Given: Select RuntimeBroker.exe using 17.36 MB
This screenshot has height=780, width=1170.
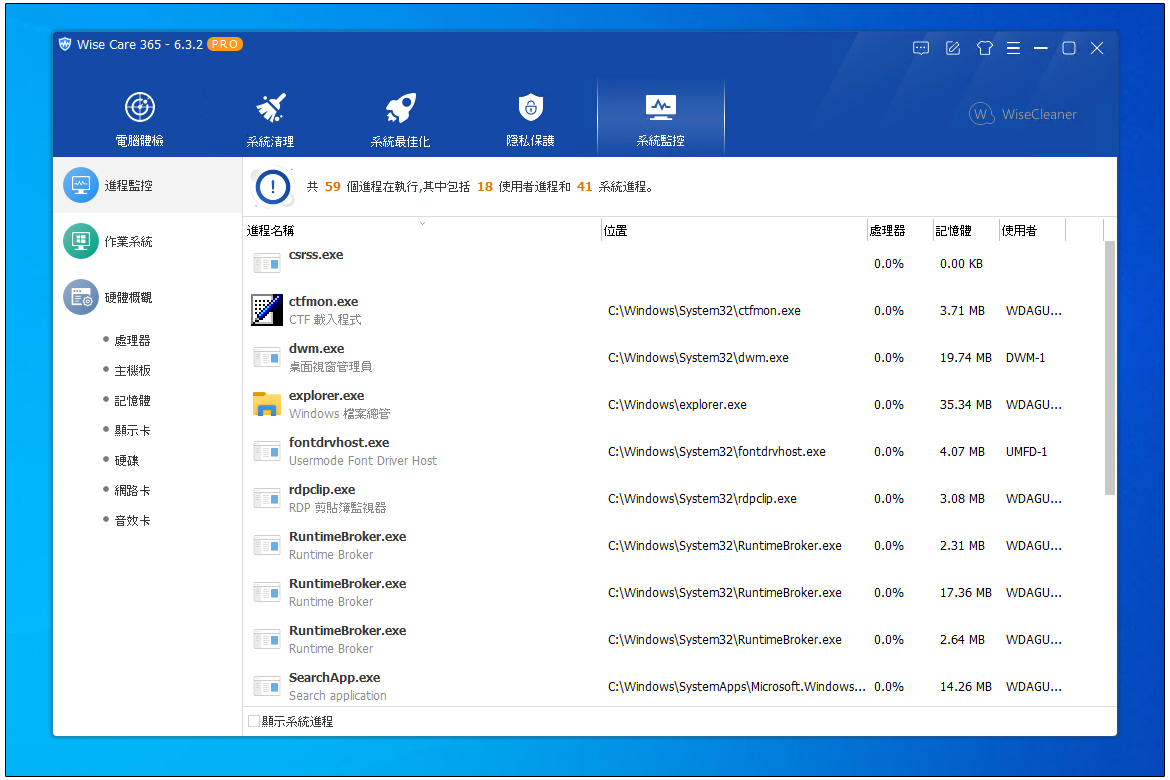Looking at the screenshot, I should pos(347,584).
